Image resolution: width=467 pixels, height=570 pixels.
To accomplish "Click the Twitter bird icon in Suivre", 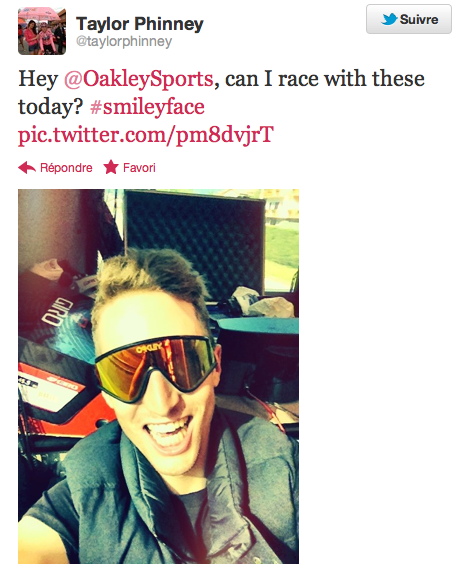I will pyautogui.click(x=389, y=19).
